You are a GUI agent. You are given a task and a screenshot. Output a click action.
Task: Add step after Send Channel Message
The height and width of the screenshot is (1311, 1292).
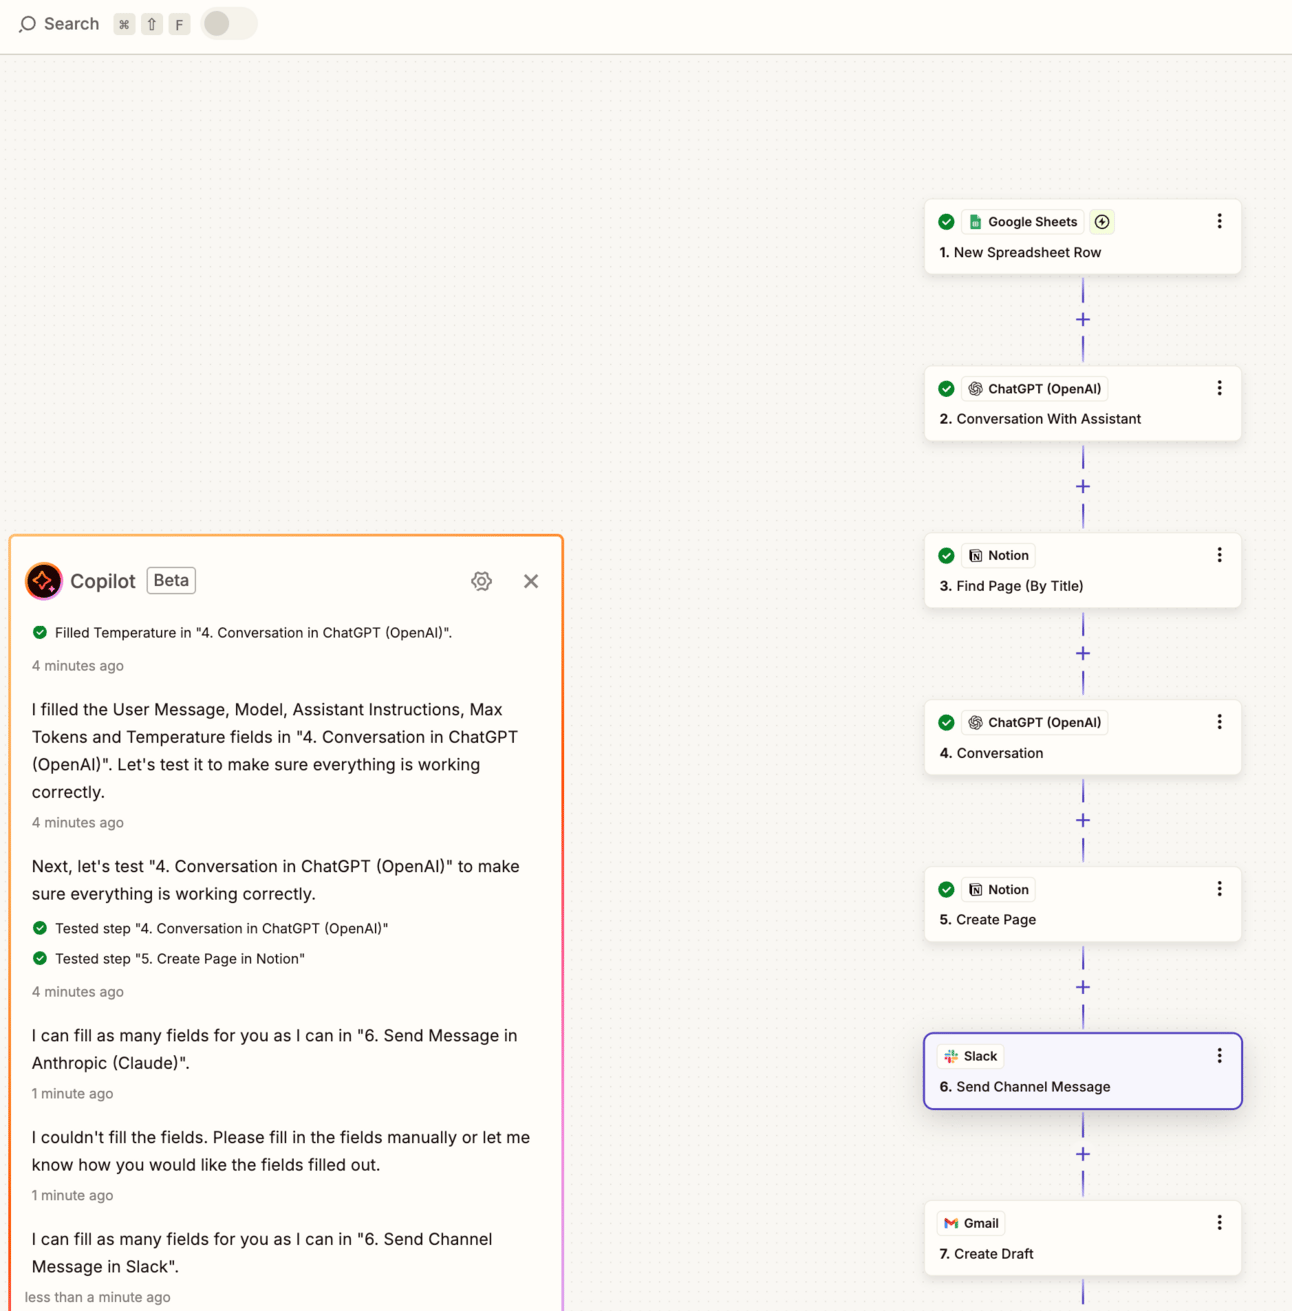(x=1083, y=1155)
